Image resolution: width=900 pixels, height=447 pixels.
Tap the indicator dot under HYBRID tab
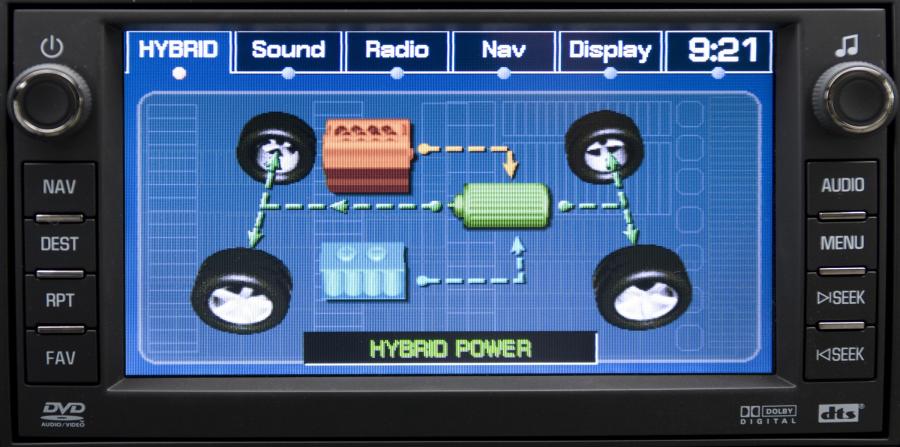click(179, 73)
